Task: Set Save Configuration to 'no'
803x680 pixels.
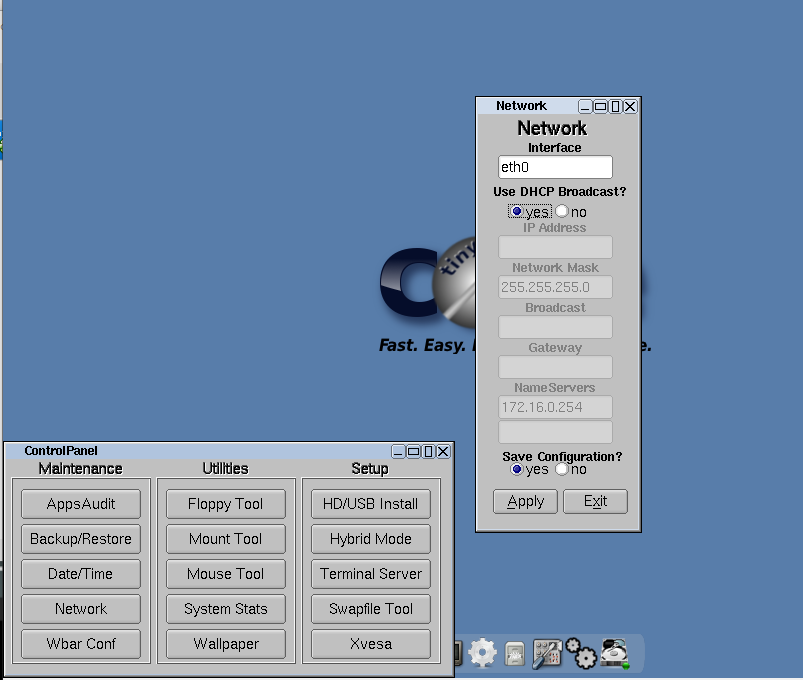Action: pyautogui.click(x=563, y=469)
